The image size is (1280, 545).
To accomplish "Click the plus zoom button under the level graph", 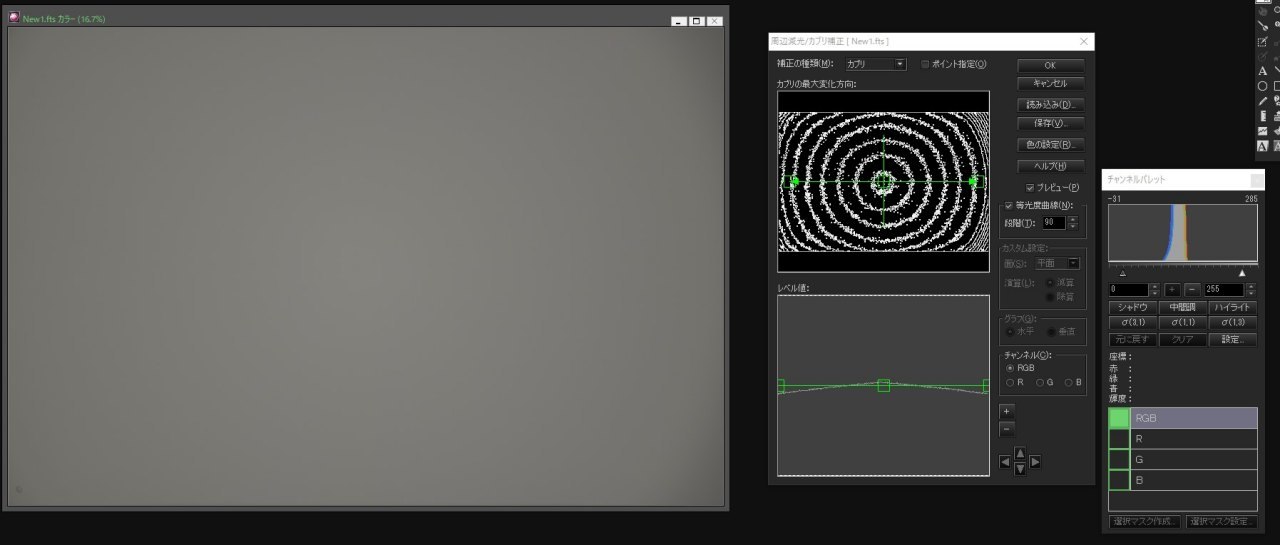I will (x=1007, y=411).
